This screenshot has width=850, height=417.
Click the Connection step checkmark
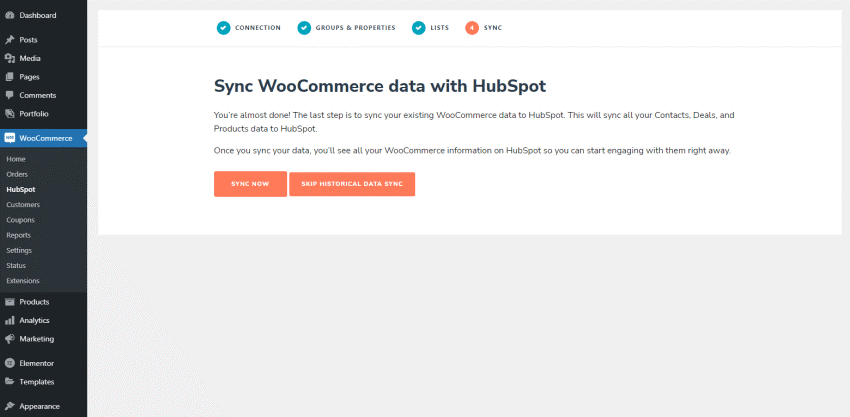coord(223,28)
